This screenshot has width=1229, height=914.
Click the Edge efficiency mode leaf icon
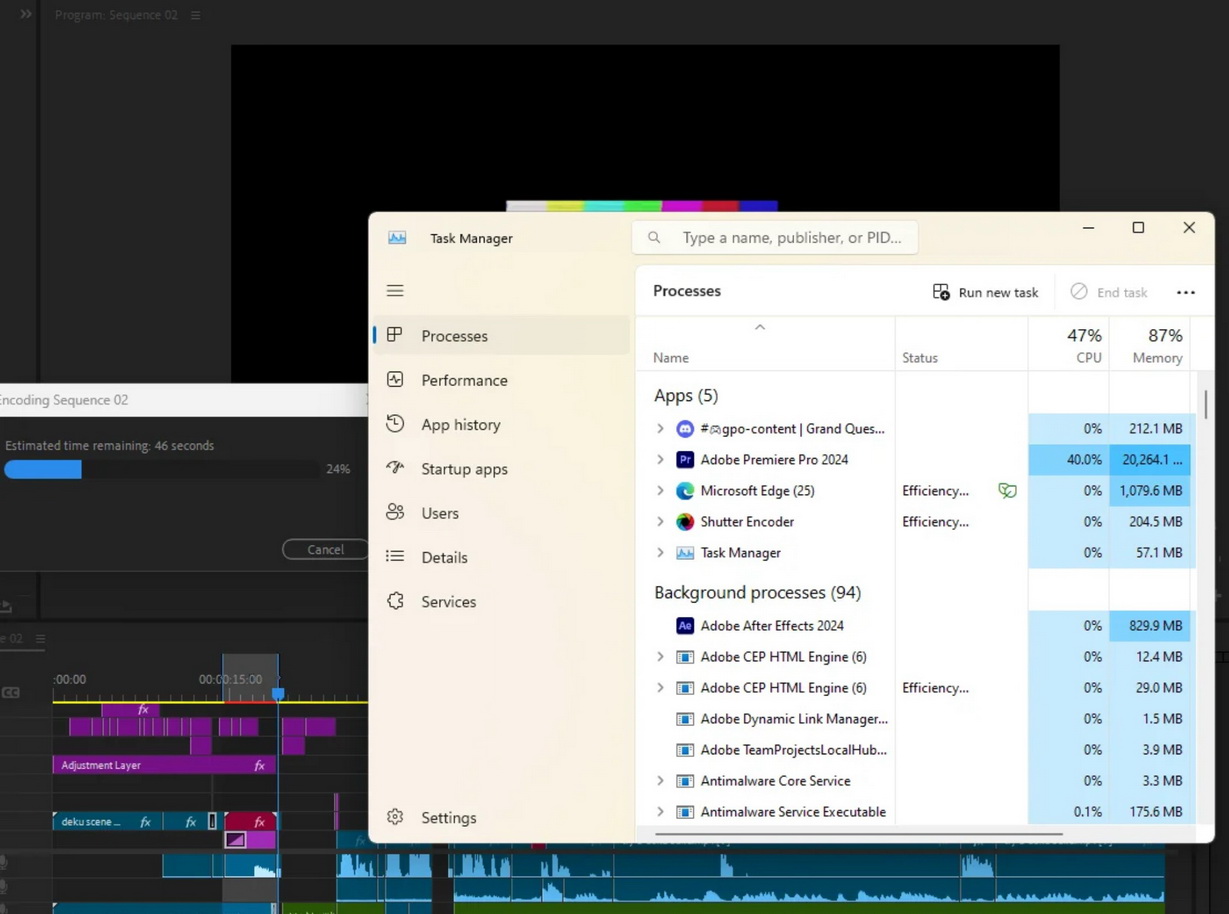pyautogui.click(x=1007, y=491)
